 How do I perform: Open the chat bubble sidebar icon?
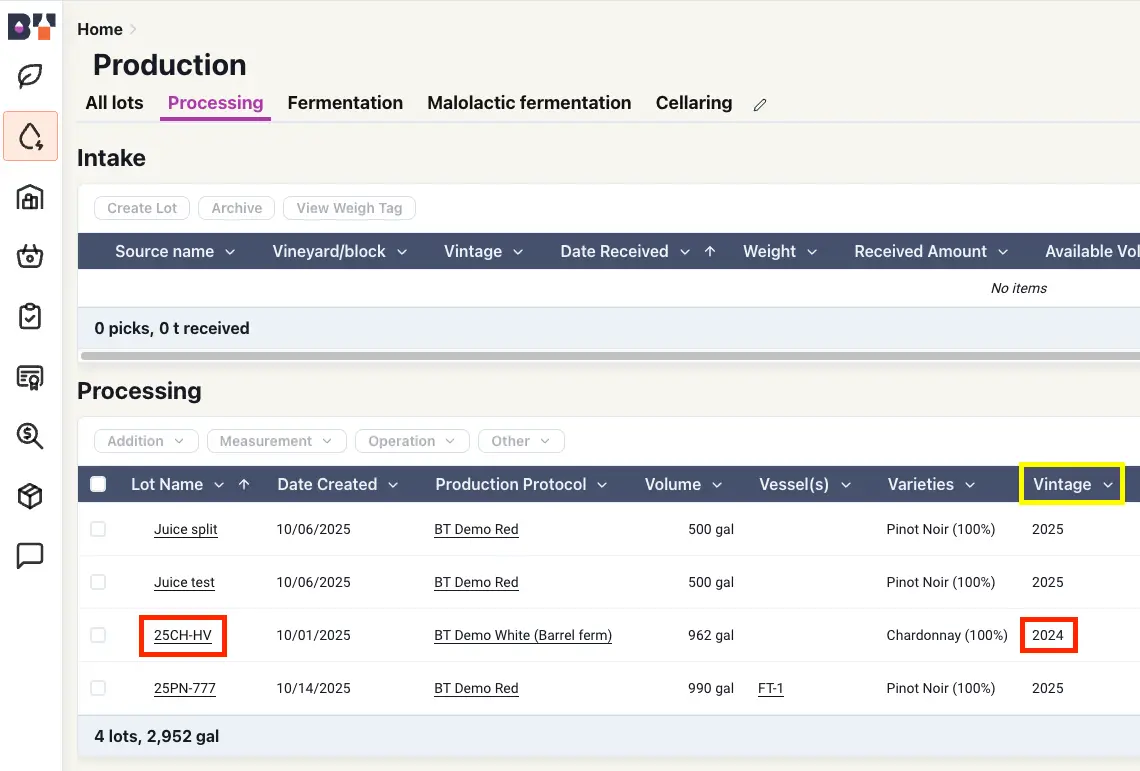click(x=30, y=555)
